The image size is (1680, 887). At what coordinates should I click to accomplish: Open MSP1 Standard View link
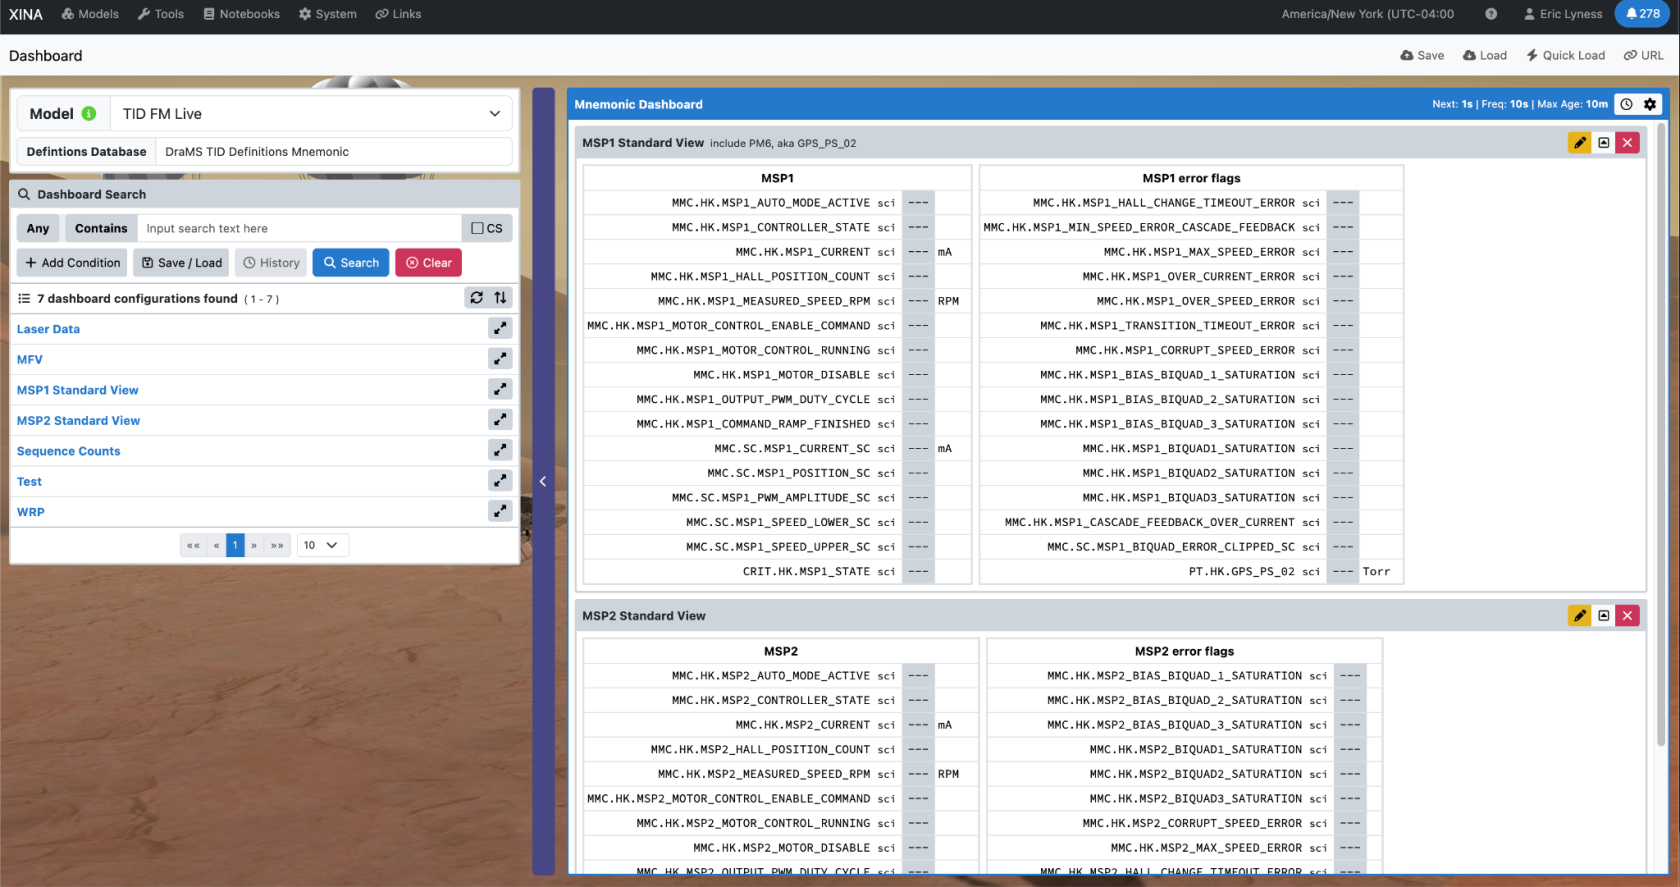click(77, 390)
